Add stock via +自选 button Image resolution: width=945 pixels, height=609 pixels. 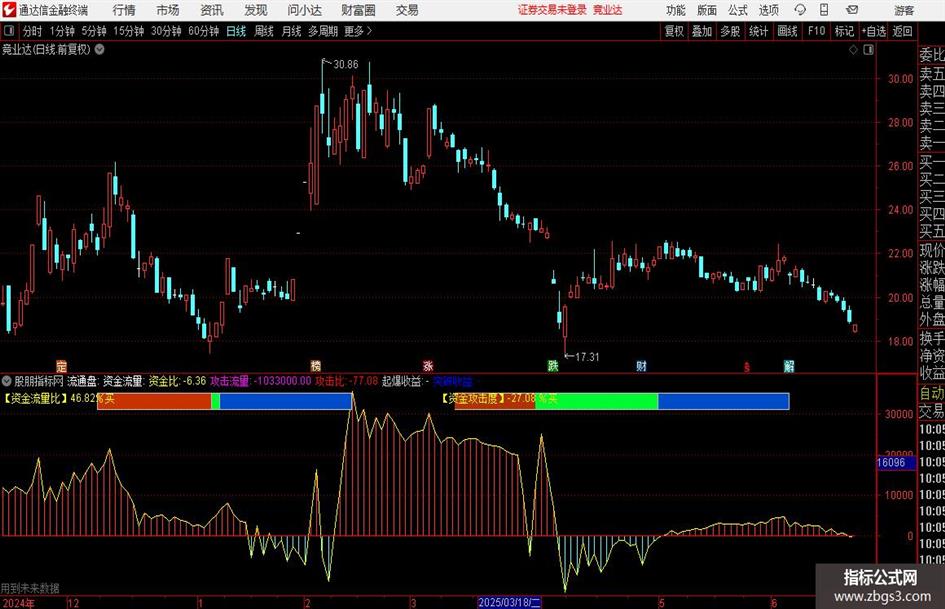(874, 31)
